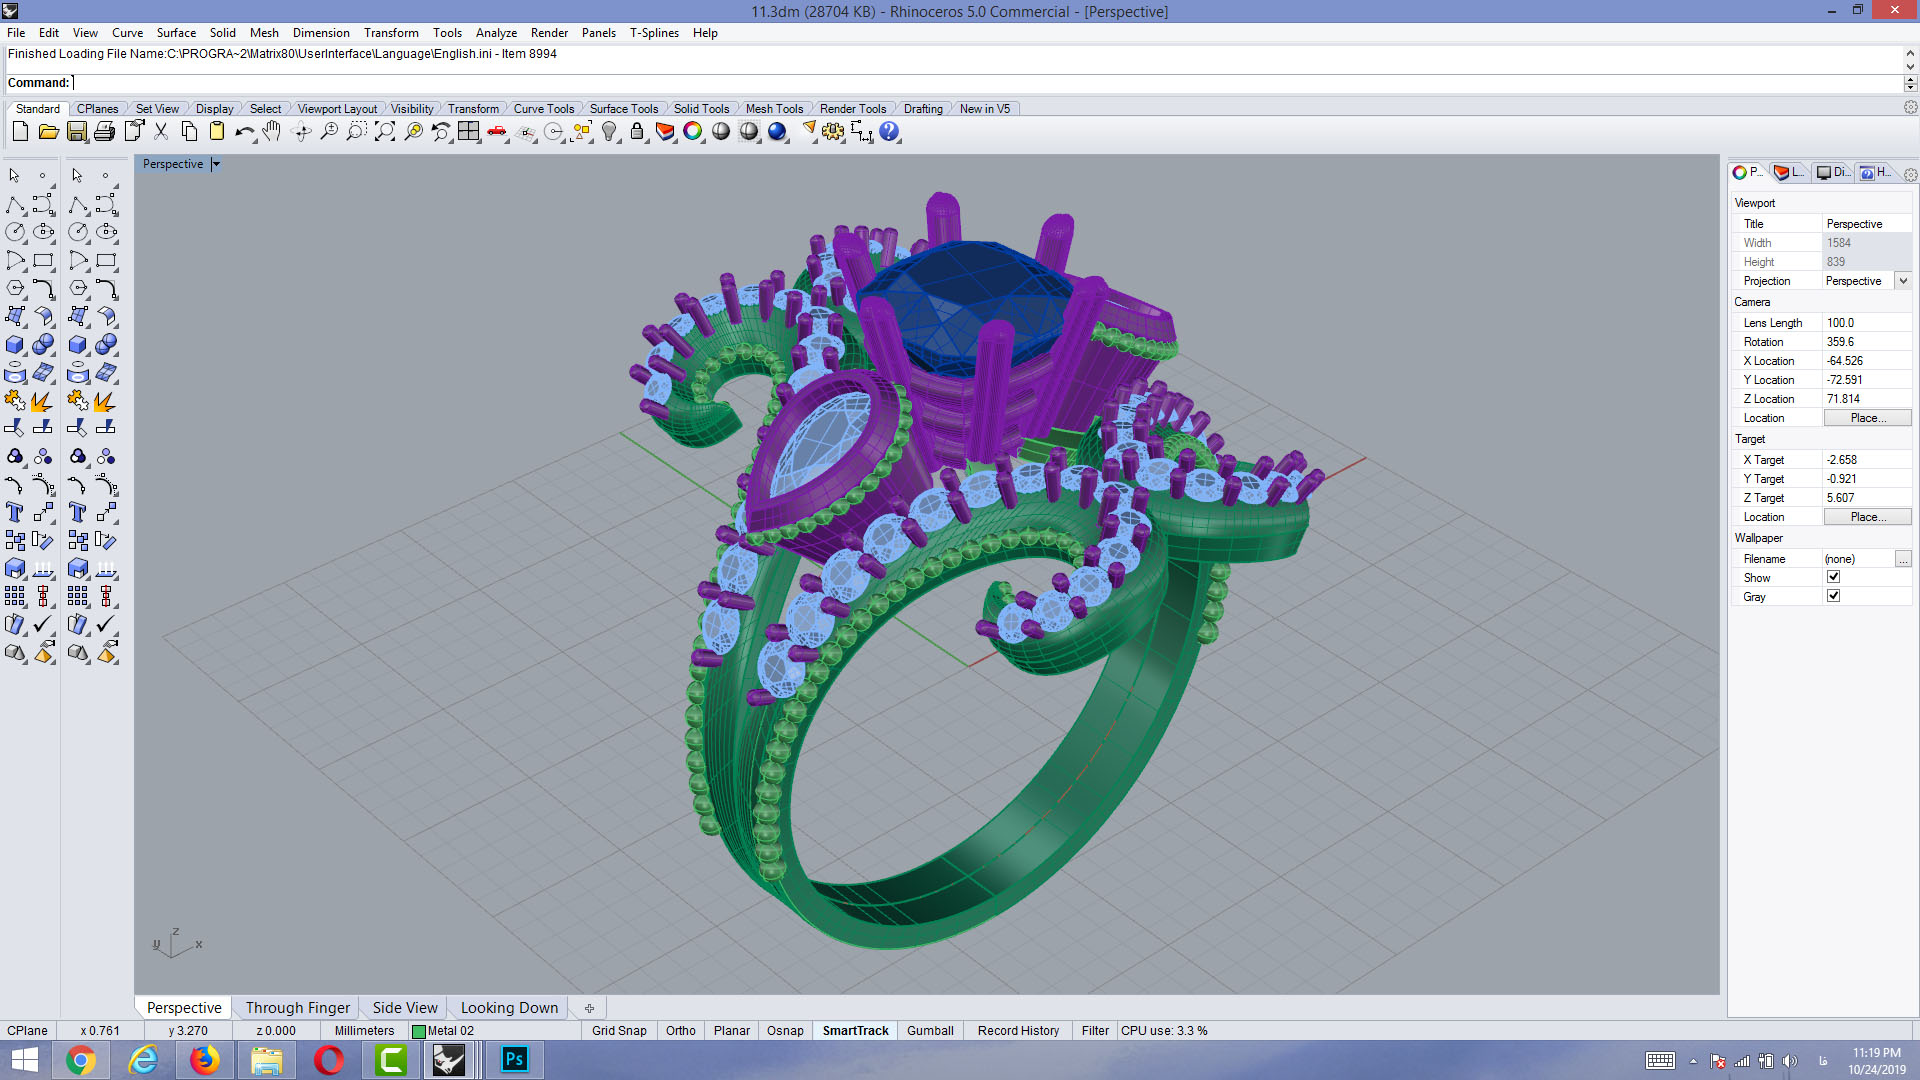Switch to the Through Finger viewport tab
The height and width of the screenshot is (1080, 1920).
(x=298, y=1008)
